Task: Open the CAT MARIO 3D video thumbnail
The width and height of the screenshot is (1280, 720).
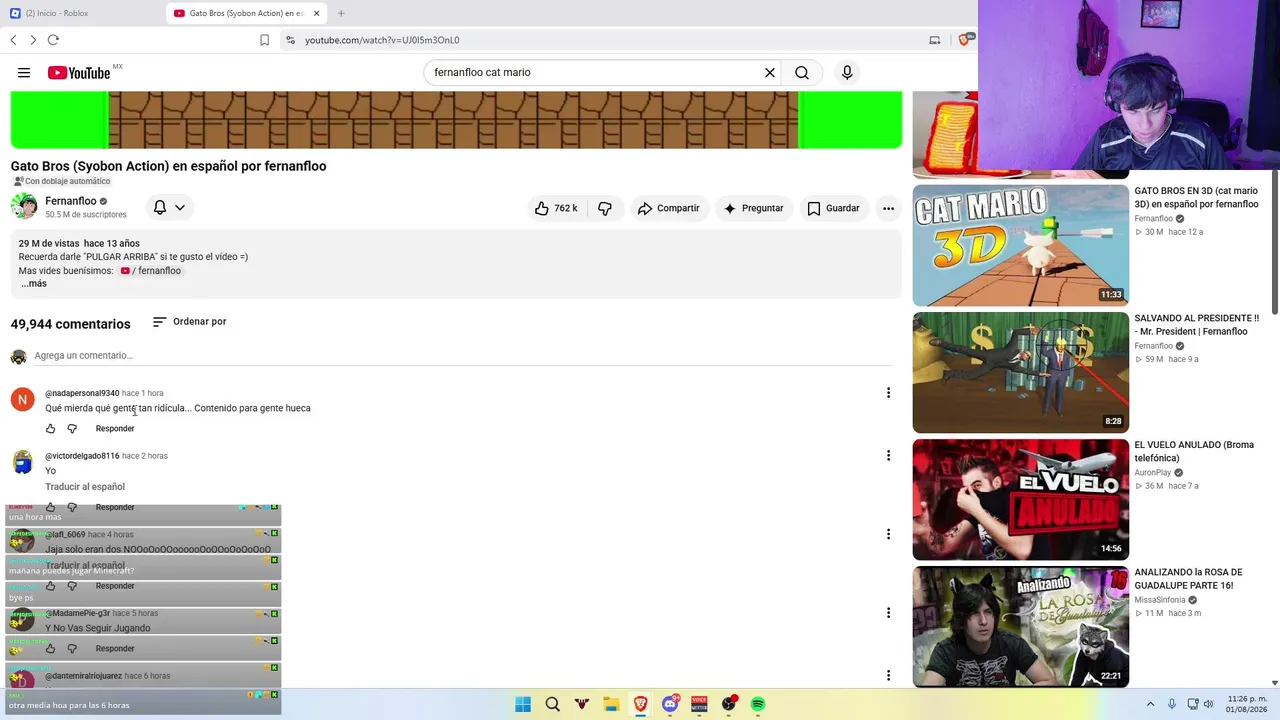Action: [1020, 245]
